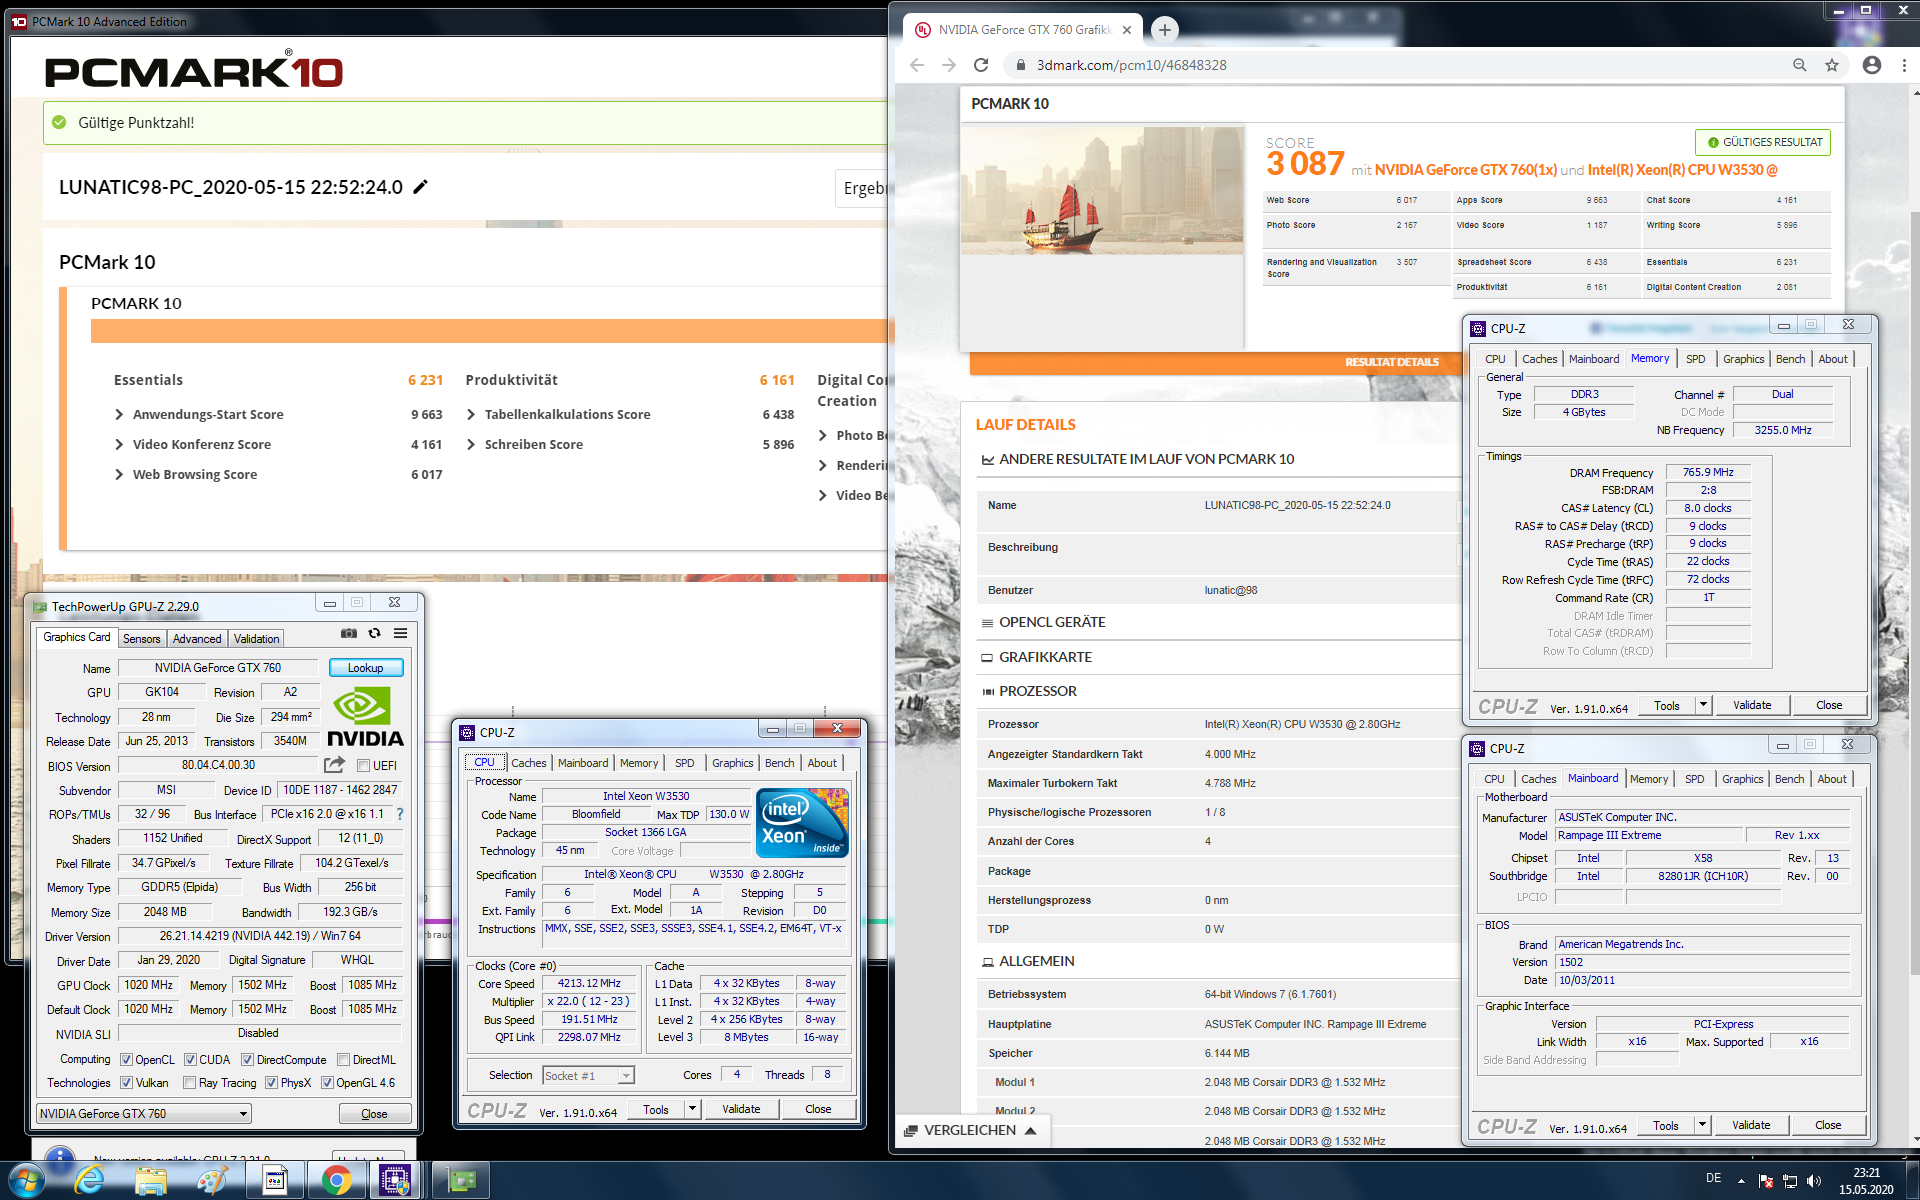Toggle the Ray Tracing checkbox

point(190,1083)
